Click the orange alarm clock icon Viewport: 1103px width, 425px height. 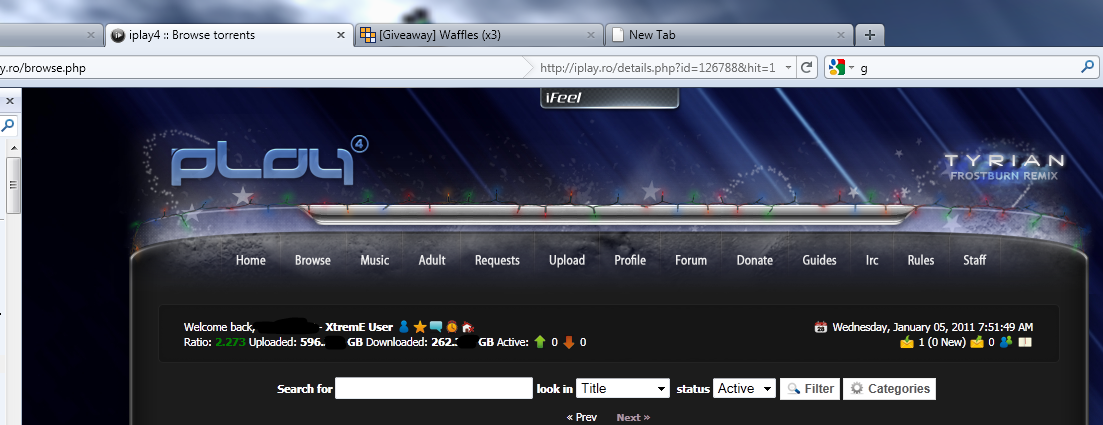(x=452, y=326)
